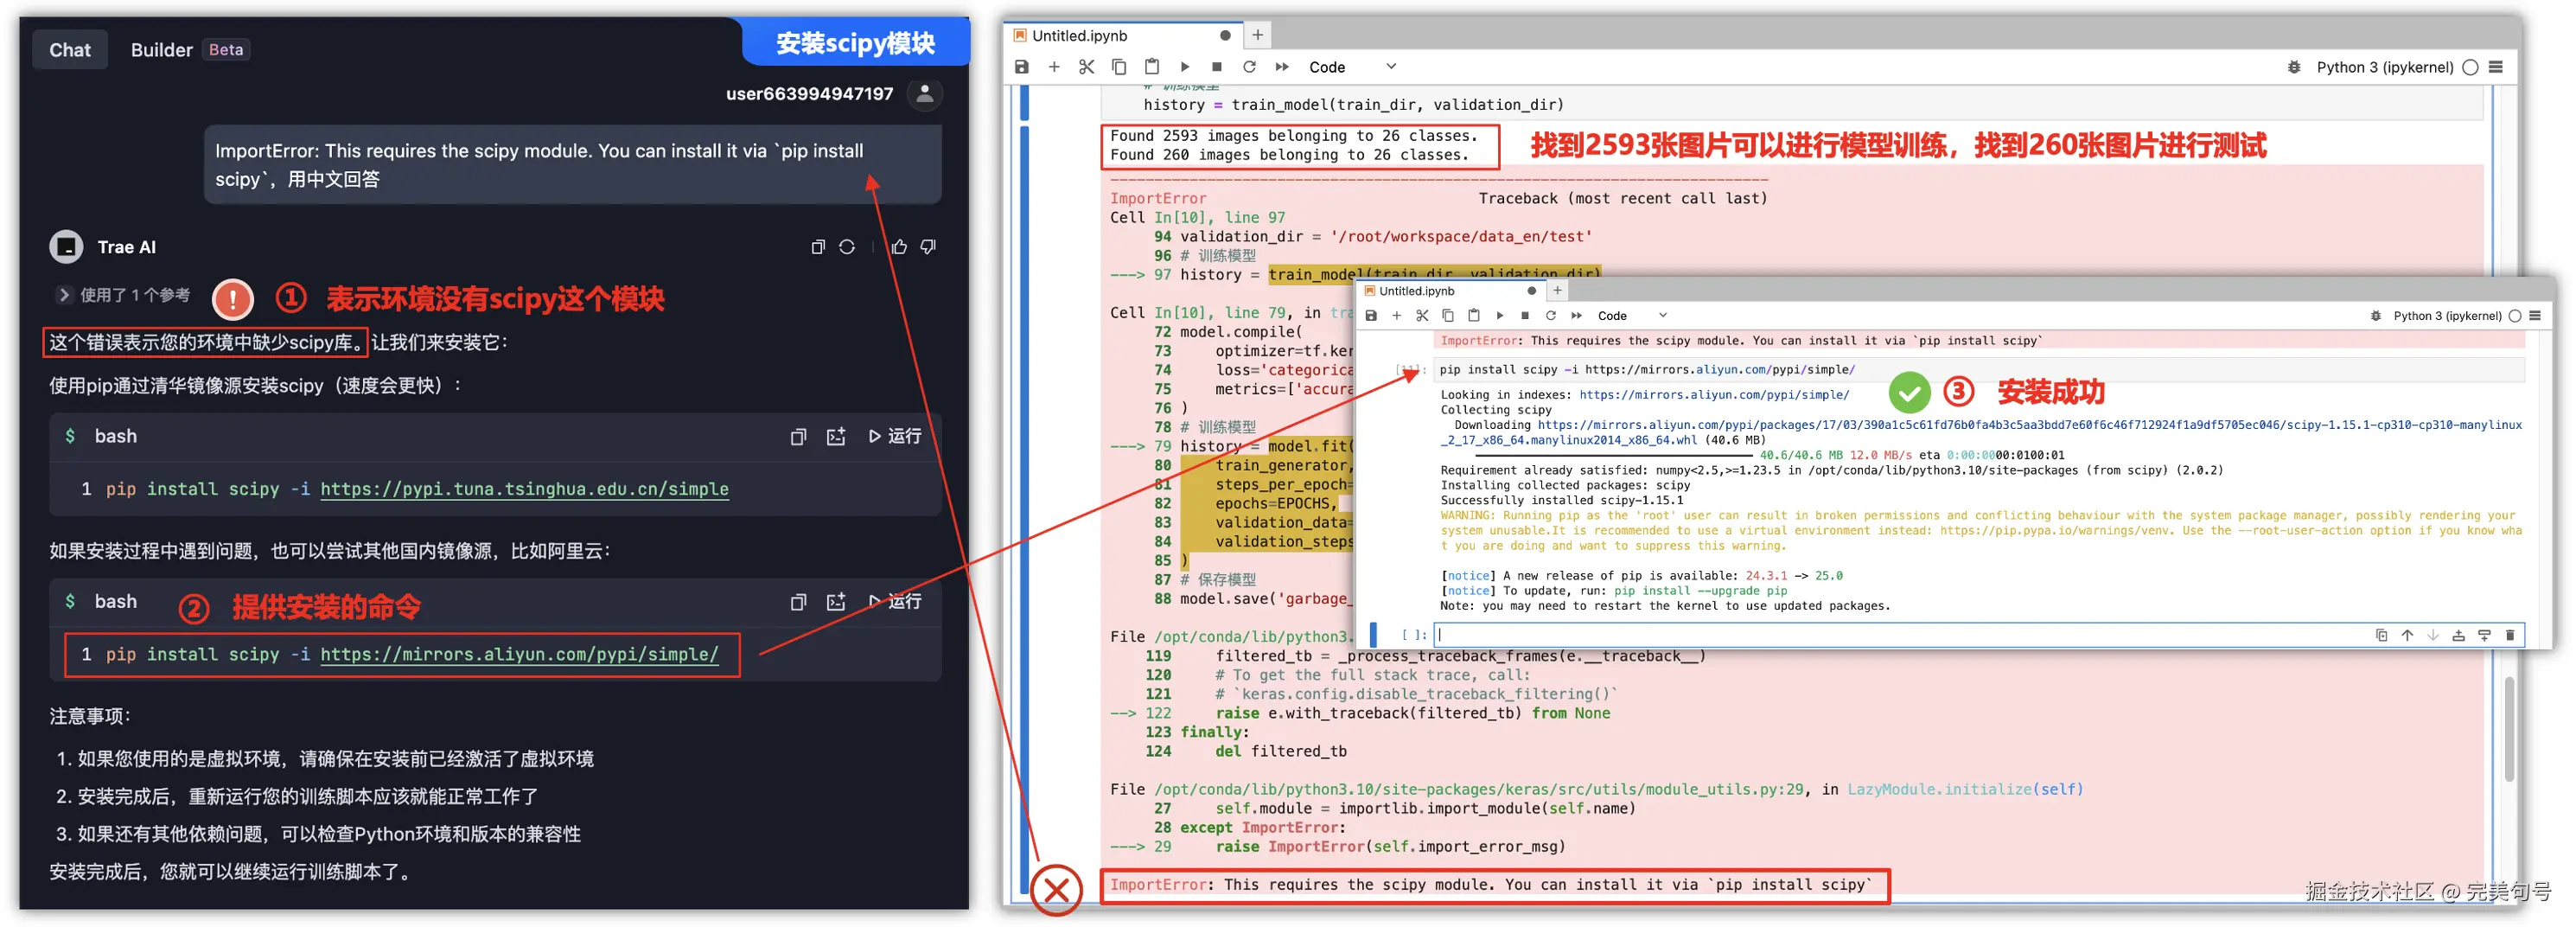Open the side menu icon in back notebook

pyautogui.click(x=2496, y=67)
